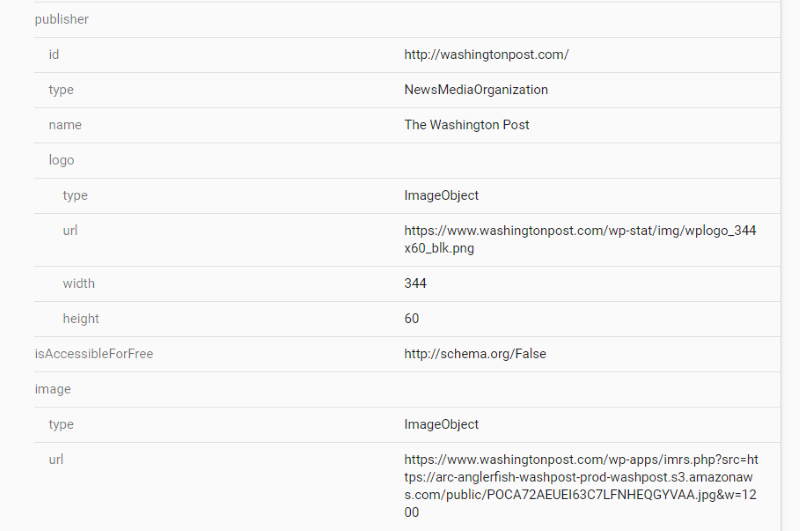Viewport: 800px width, 531px height.
Task: Select the width value 344
Action: pos(415,284)
